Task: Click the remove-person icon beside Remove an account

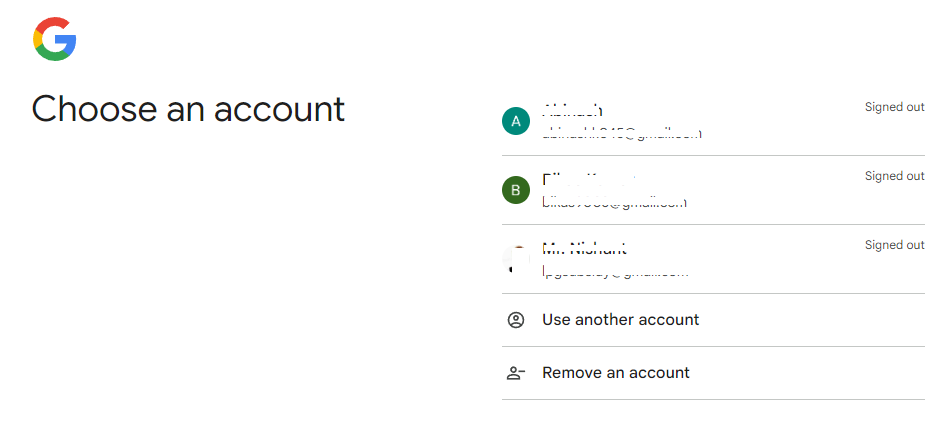Action: [516, 373]
